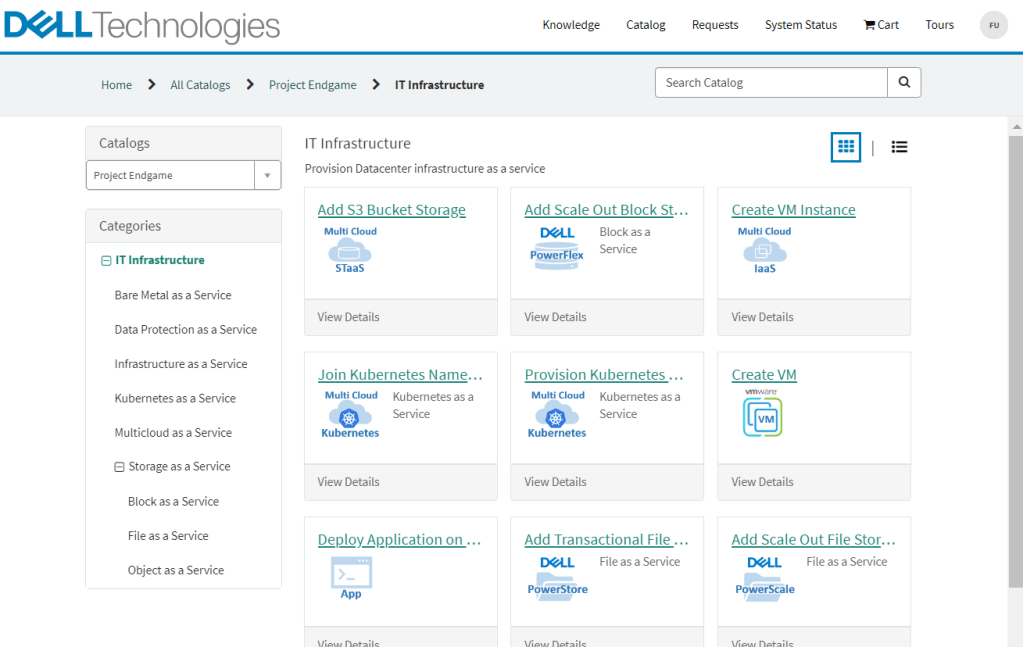Viewport: 1023px width, 647px height.
Task: Click the Search Catalog input field
Action: click(770, 83)
